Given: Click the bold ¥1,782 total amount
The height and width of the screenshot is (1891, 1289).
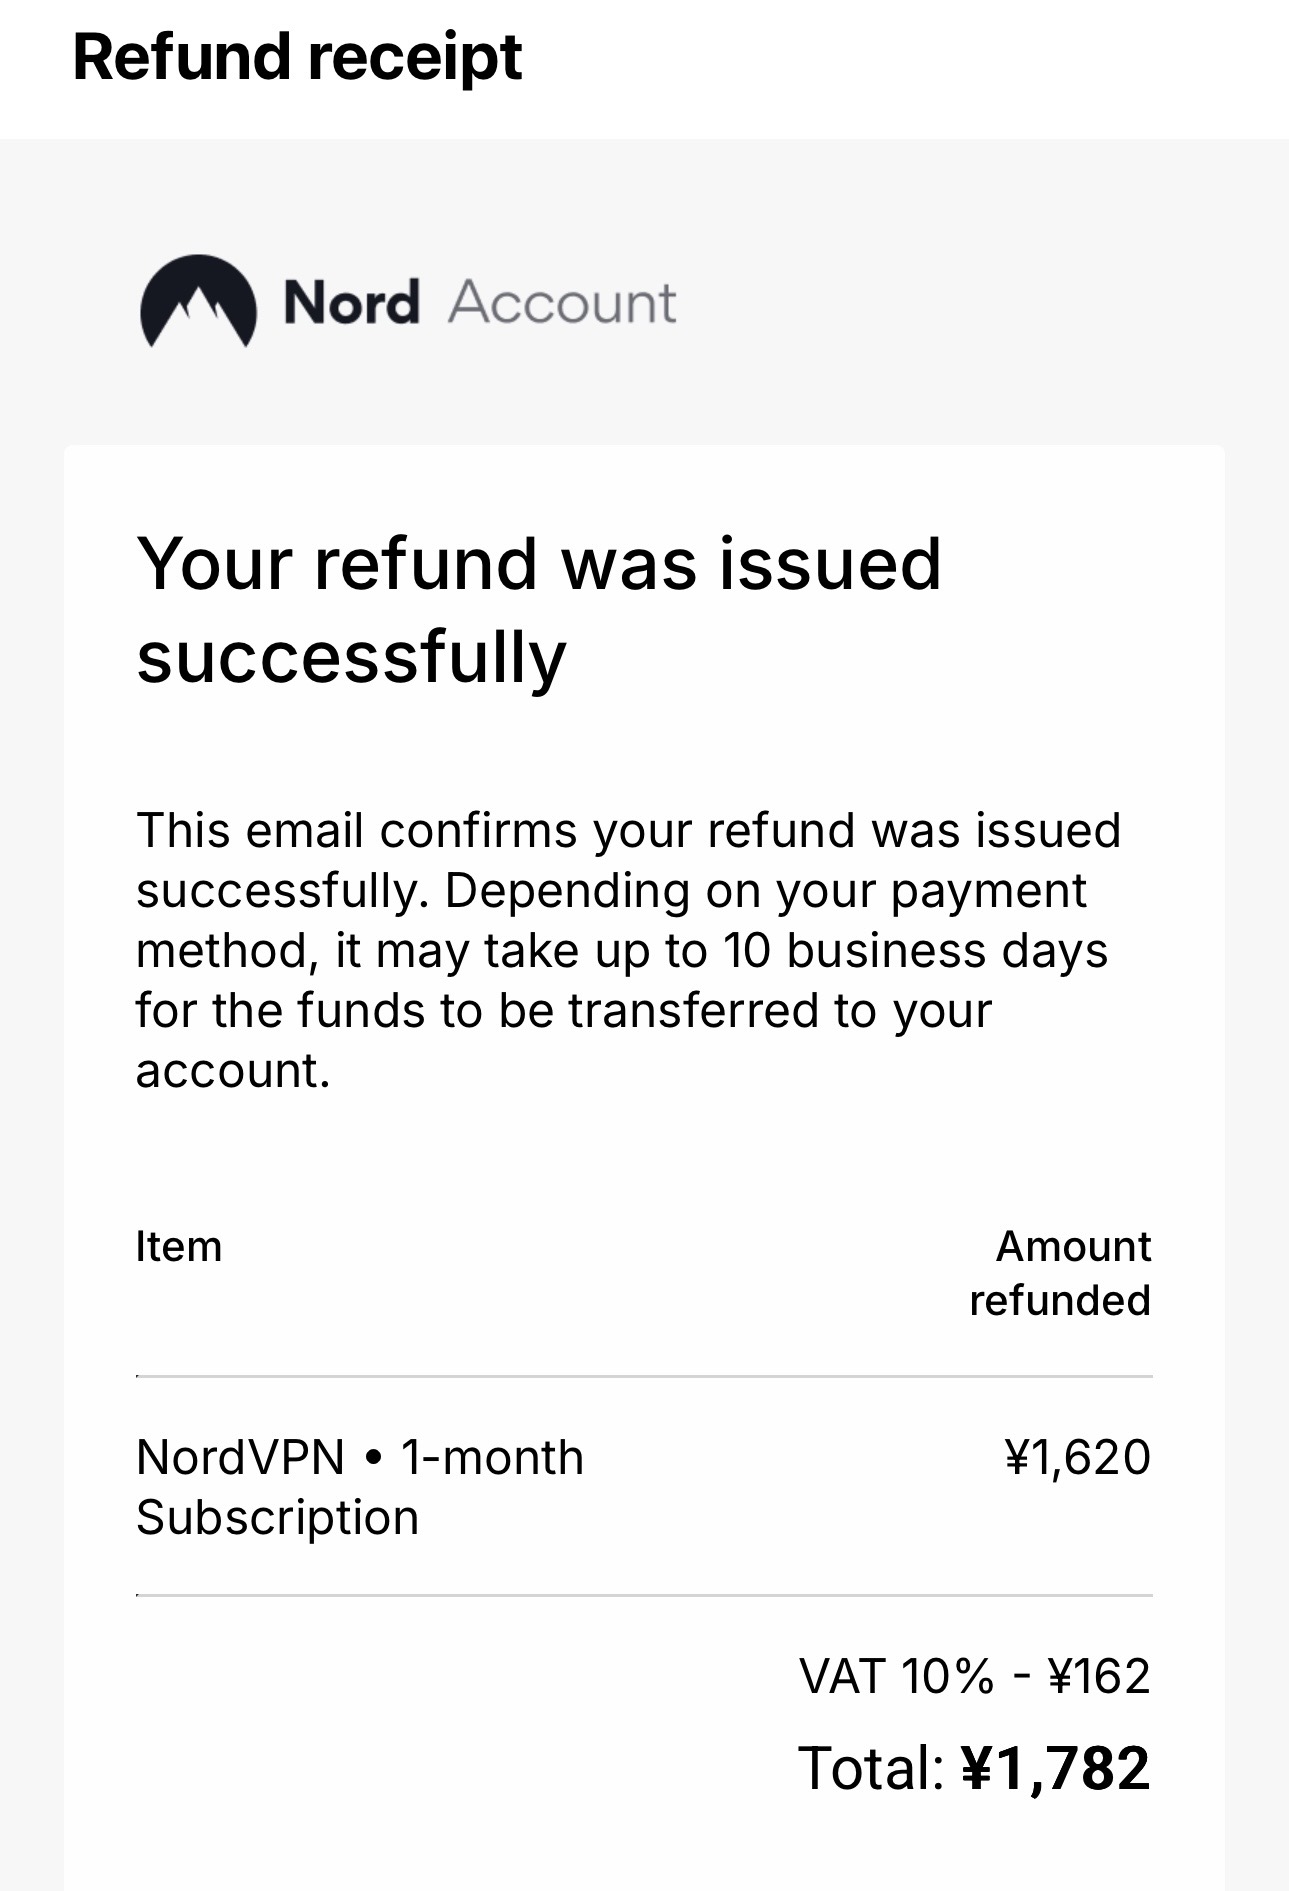Looking at the screenshot, I should tap(1055, 1768).
